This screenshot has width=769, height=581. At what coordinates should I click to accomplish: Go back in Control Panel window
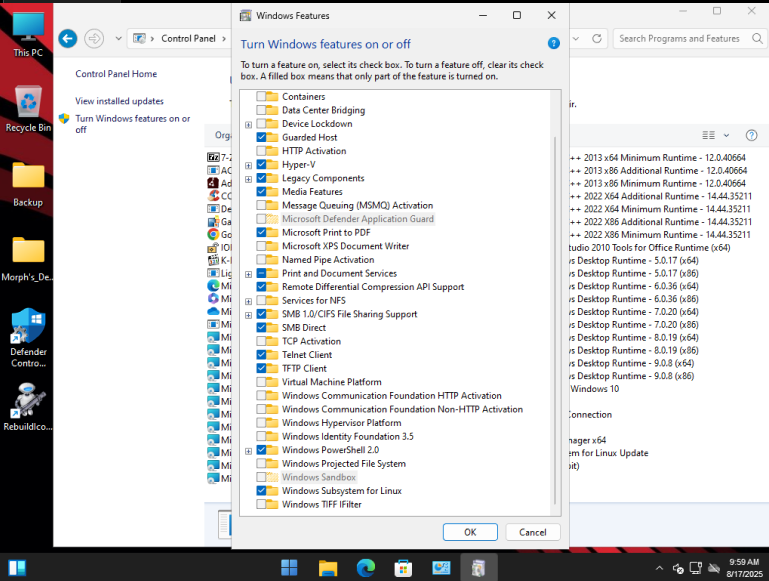pos(68,38)
